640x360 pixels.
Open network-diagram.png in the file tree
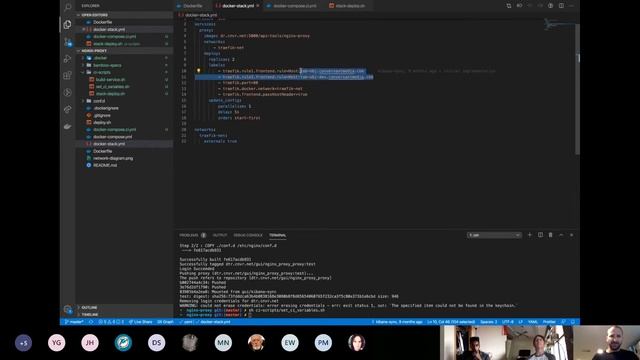(x=124, y=158)
